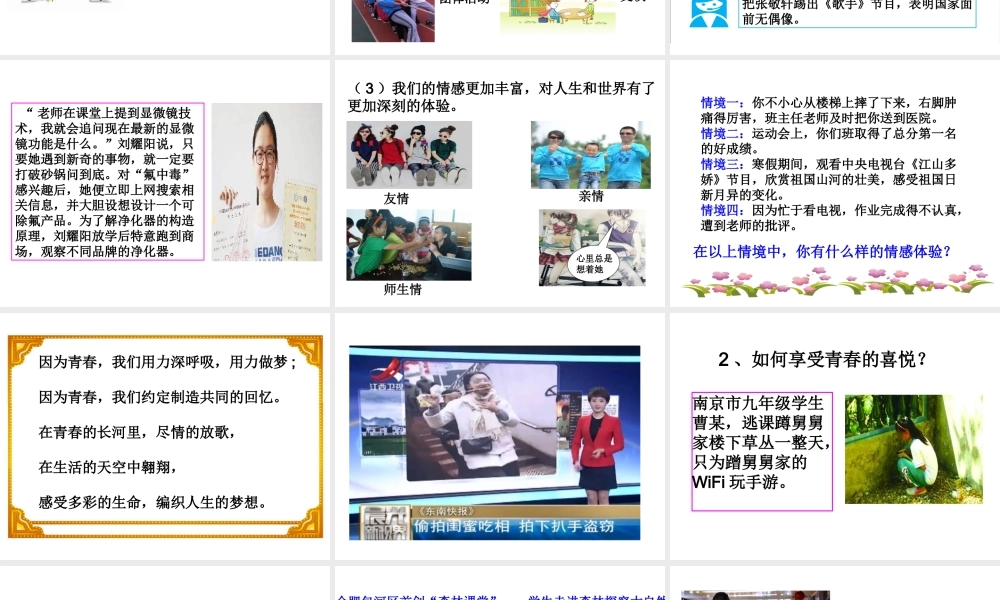1000x600 pixels.
Task: Click the 友情 friendship photo
Action: coord(409,154)
